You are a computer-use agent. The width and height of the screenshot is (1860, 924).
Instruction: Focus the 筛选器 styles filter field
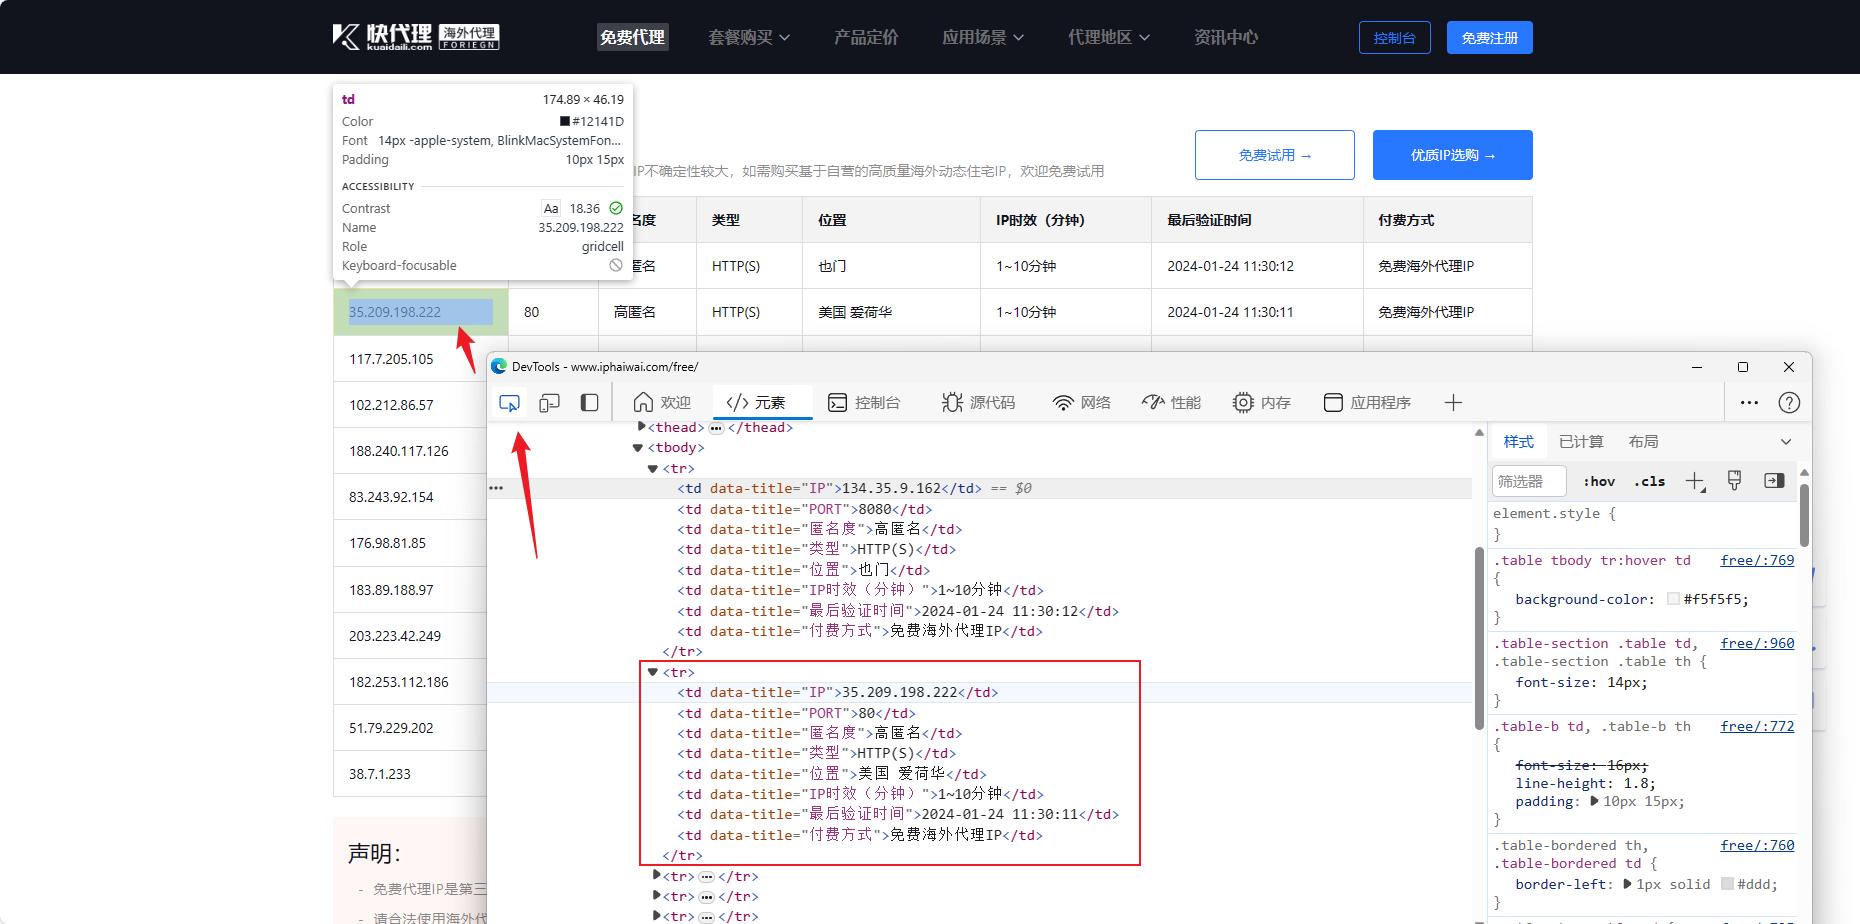point(1529,481)
